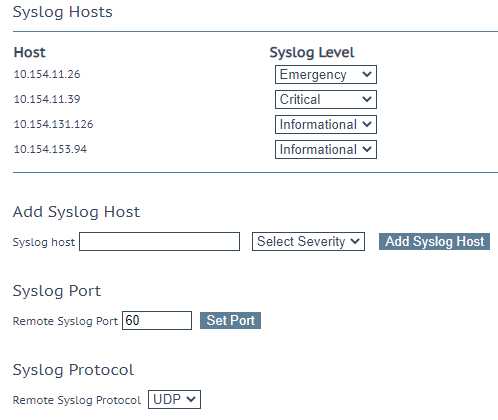This screenshot has width=498, height=420.
Task: Expand Informational dropdown for 10.154.131.126
Action: pyautogui.click(x=326, y=124)
